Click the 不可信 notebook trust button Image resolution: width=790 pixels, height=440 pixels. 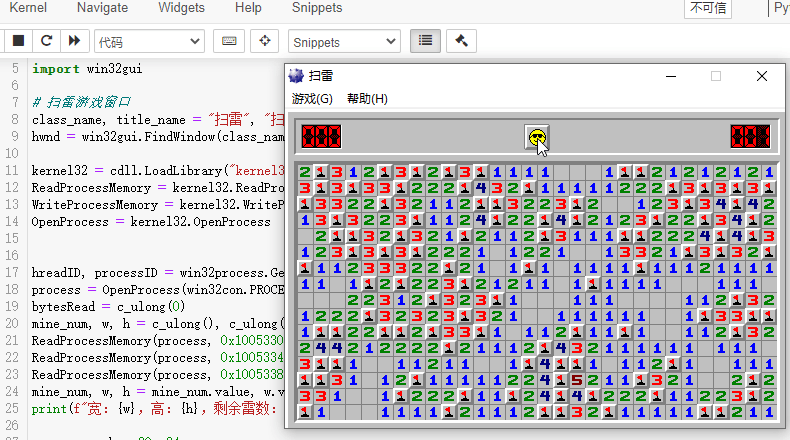(708, 8)
